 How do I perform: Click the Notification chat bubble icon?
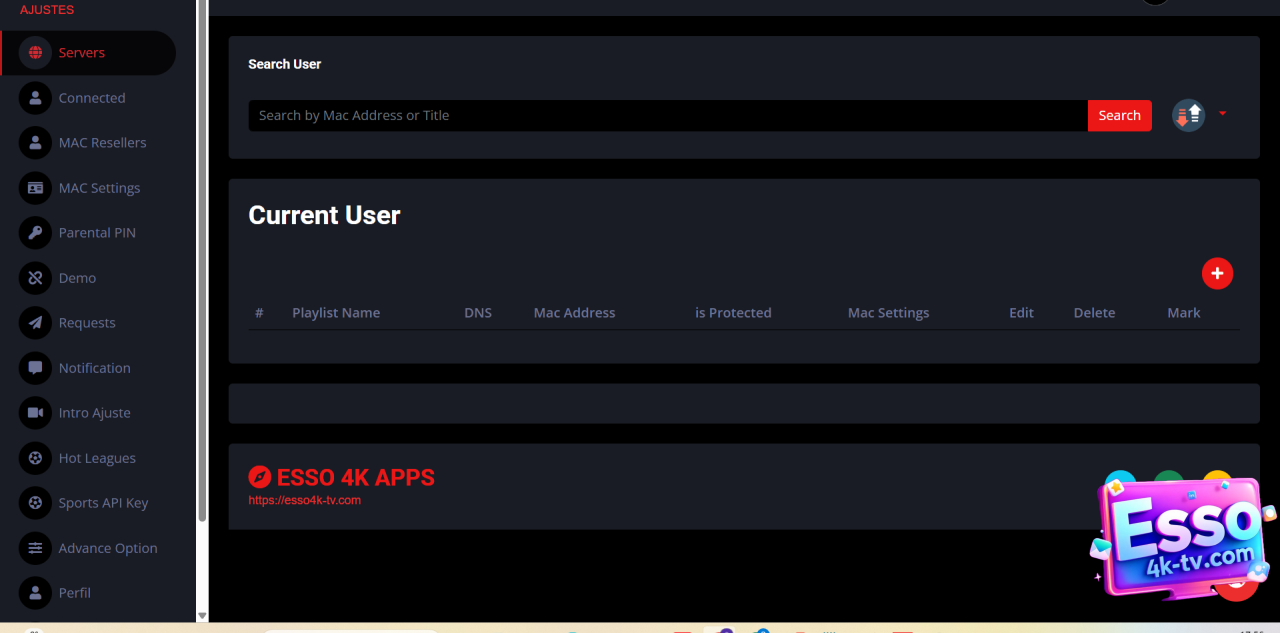pyautogui.click(x=36, y=368)
